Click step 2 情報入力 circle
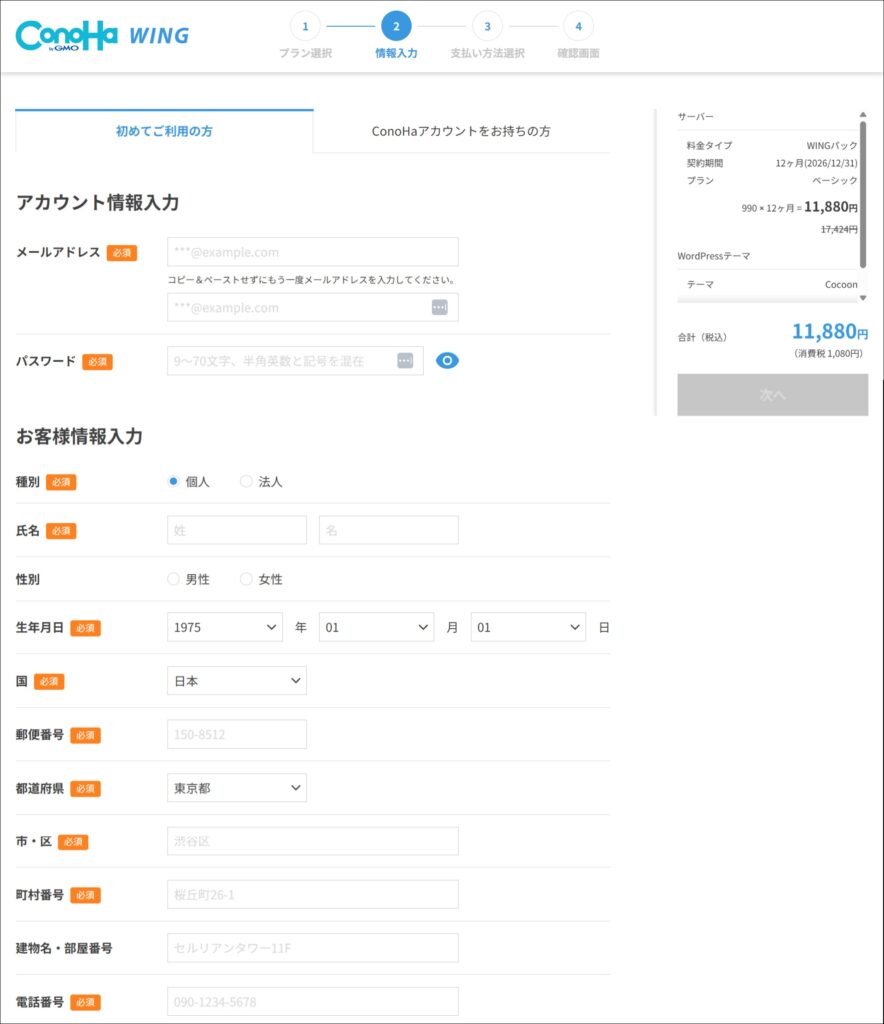 pos(396,26)
